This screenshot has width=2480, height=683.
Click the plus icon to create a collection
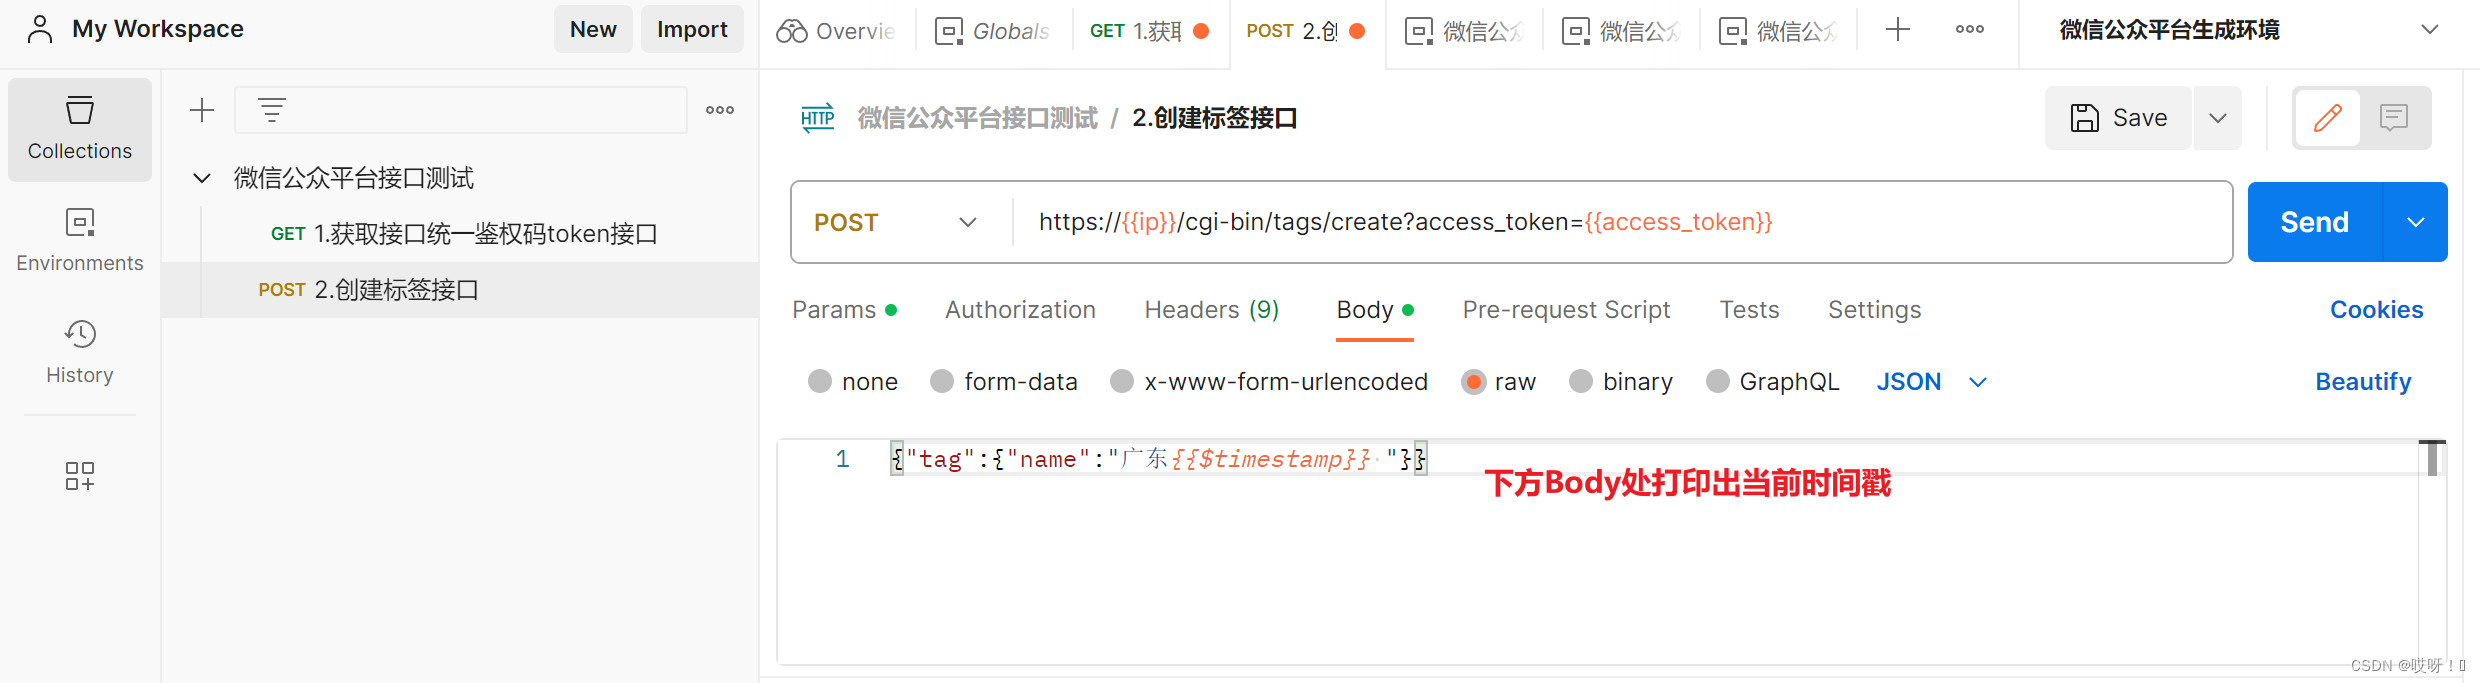[202, 110]
